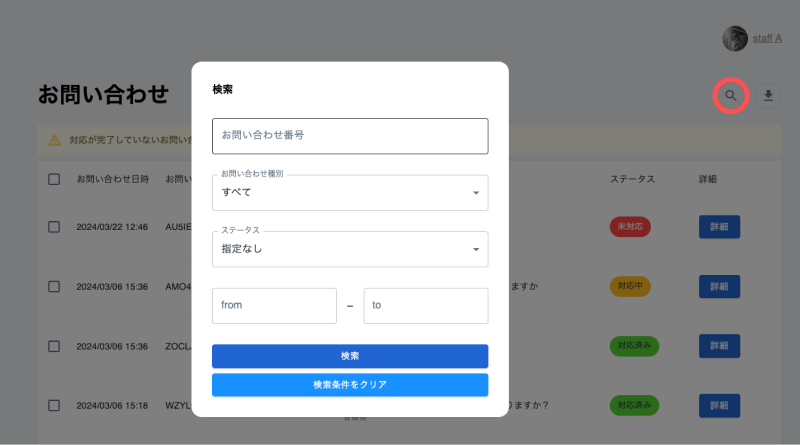Click 検索条件をクリア button
This screenshot has height=445, width=800.
(350, 385)
